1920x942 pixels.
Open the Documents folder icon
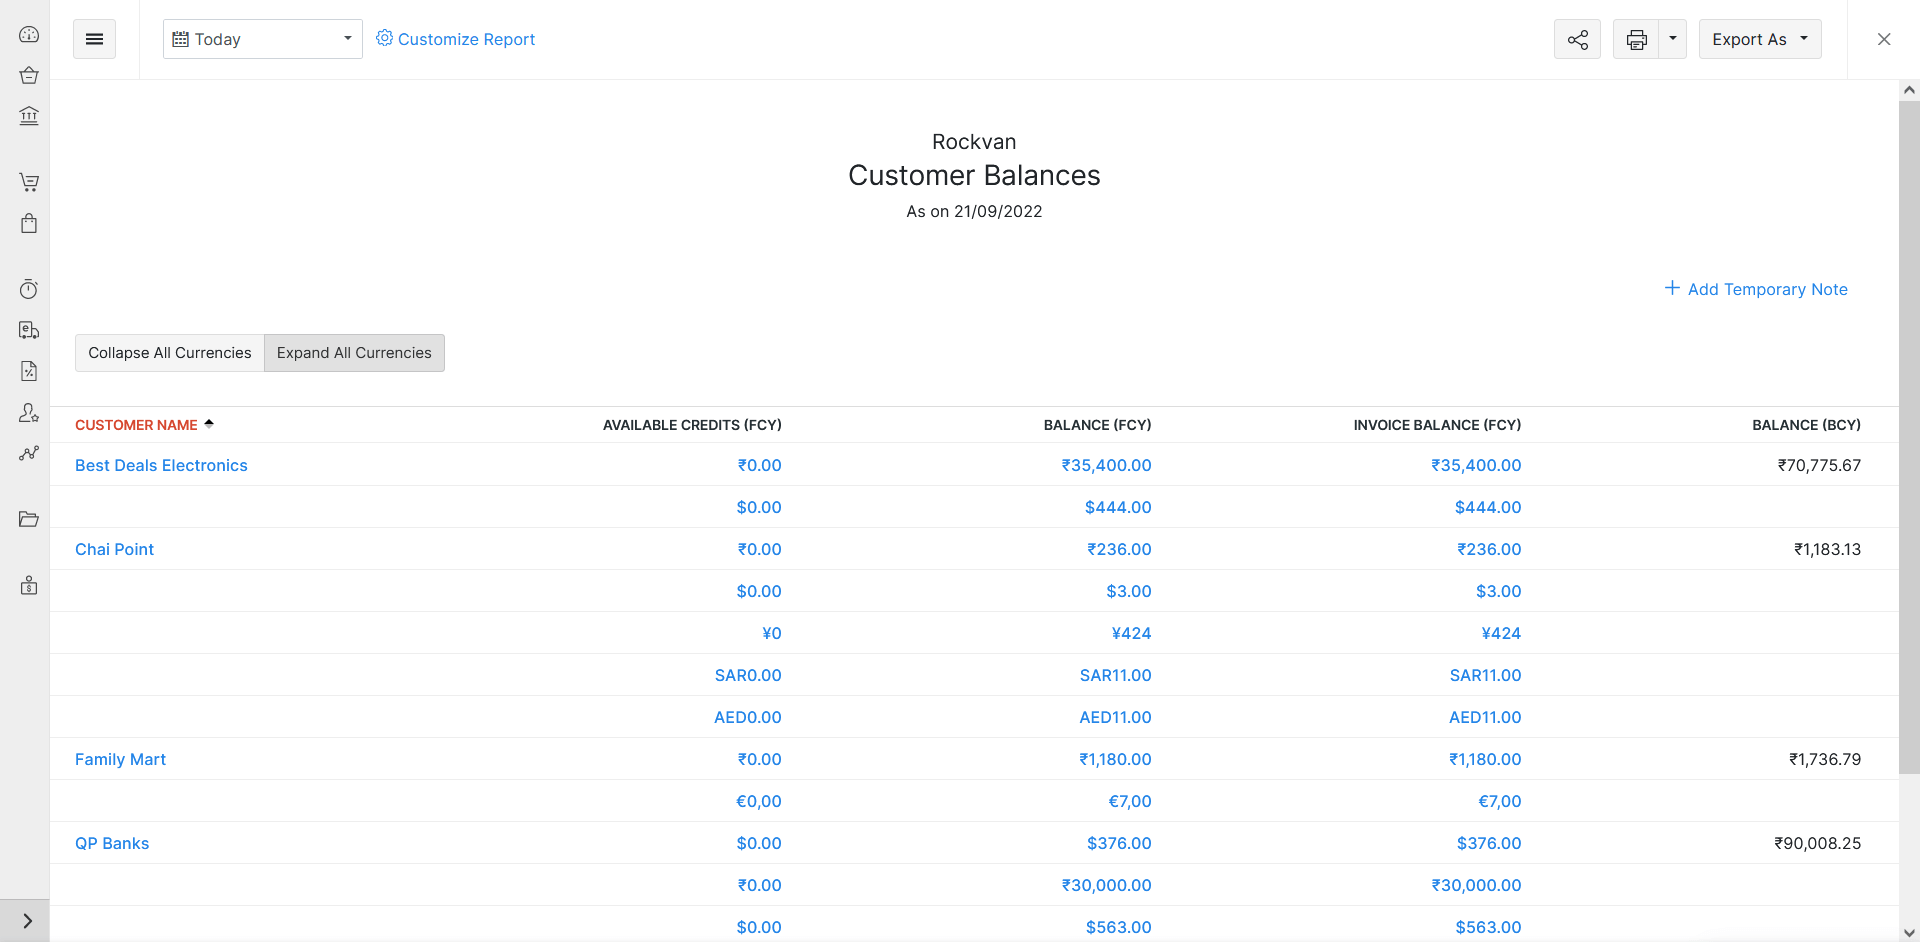tap(29, 519)
